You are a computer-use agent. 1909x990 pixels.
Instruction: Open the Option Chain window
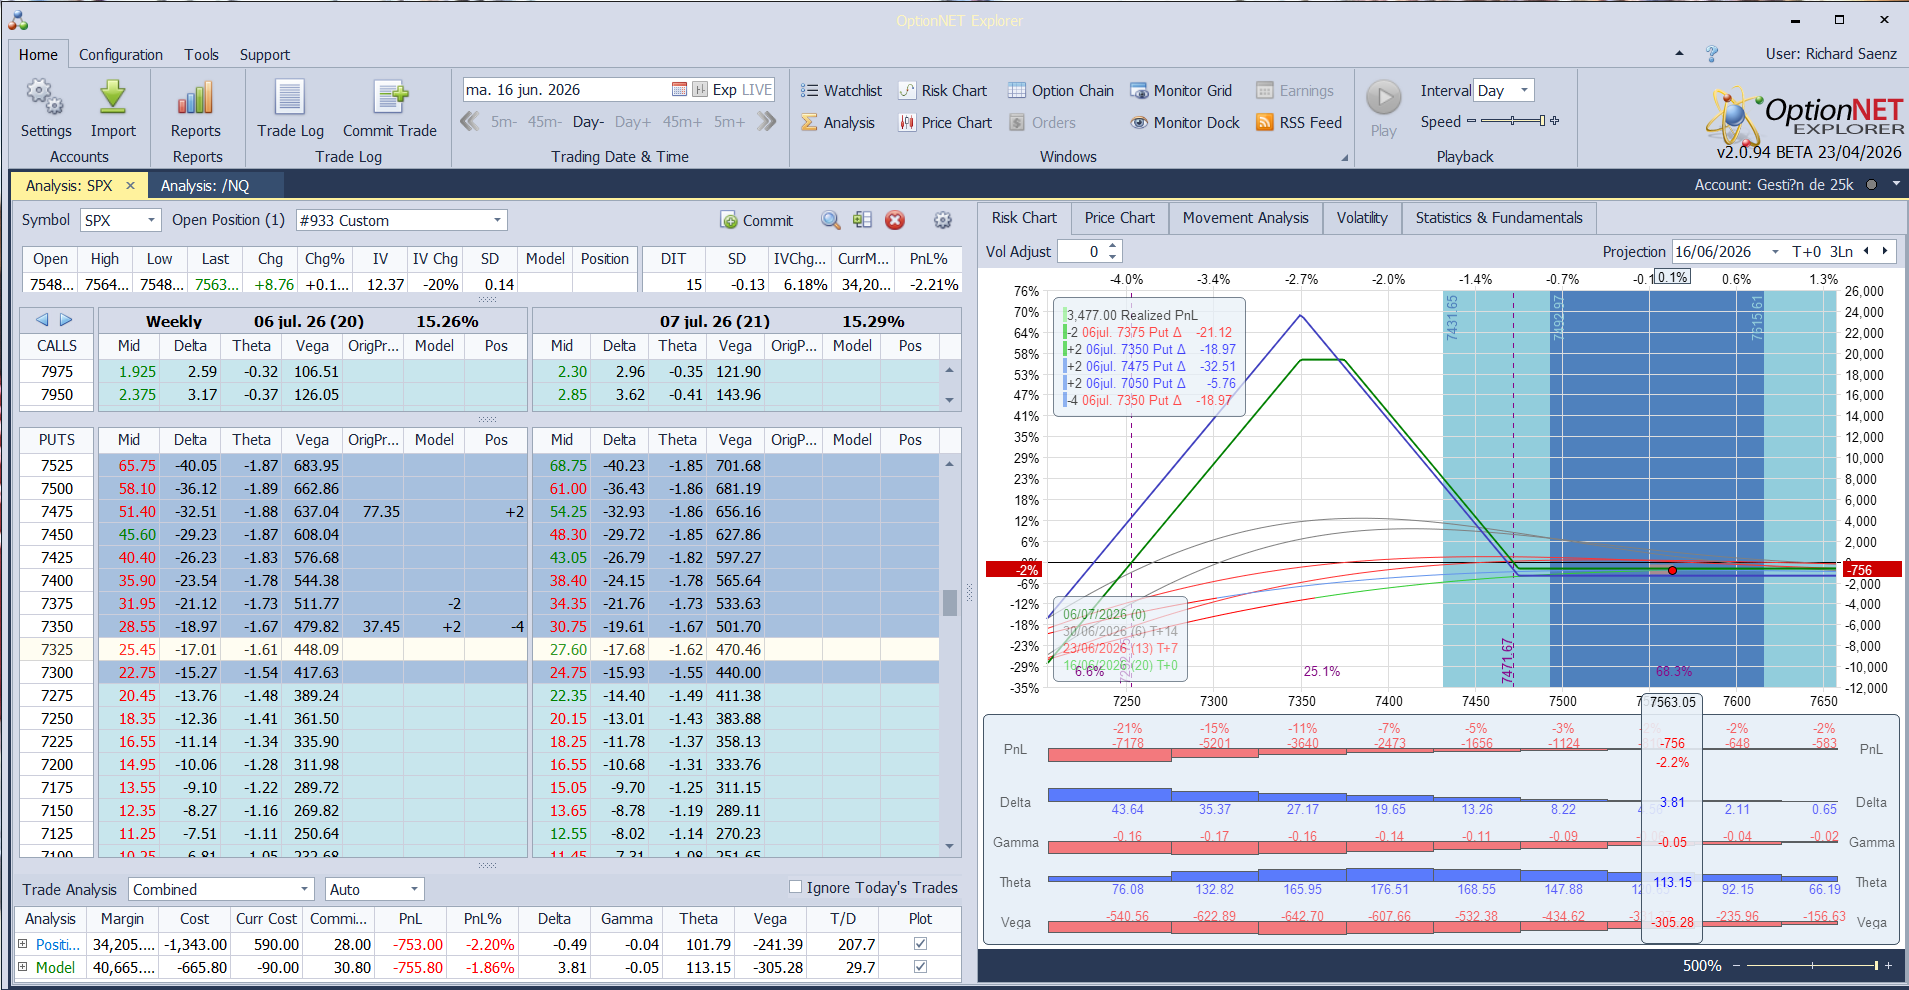click(x=1060, y=90)
